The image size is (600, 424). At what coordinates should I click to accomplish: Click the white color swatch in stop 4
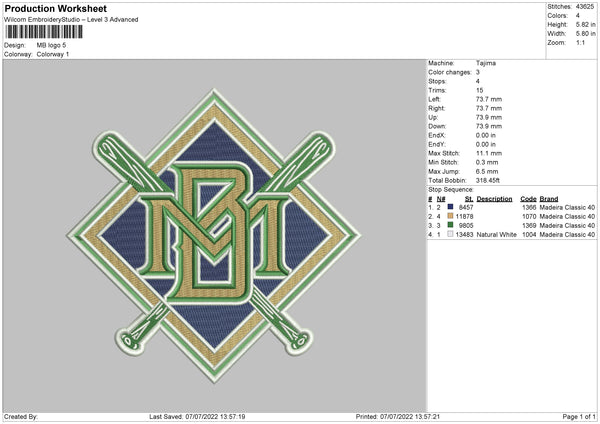click(x=450, y=234)
